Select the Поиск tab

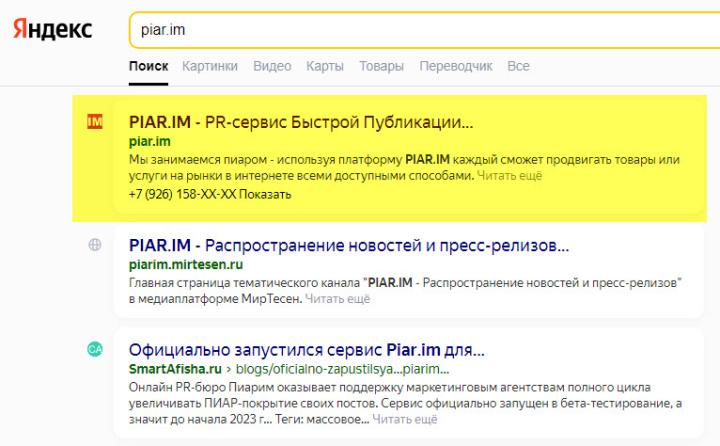tap(148, 66)
